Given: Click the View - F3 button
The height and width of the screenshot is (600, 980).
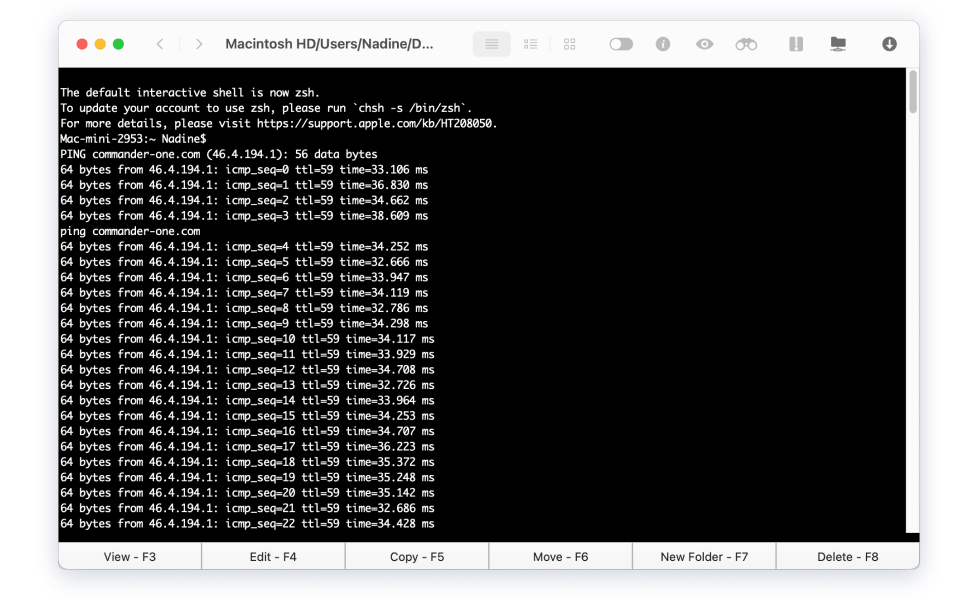Looking at the screenshot, I should [130, 557].
